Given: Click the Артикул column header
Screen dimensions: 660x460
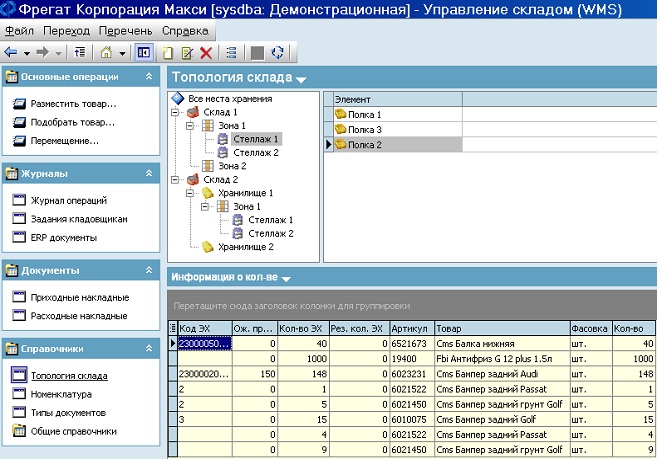Looking at the screenshot, I should [x=412, y=328].
